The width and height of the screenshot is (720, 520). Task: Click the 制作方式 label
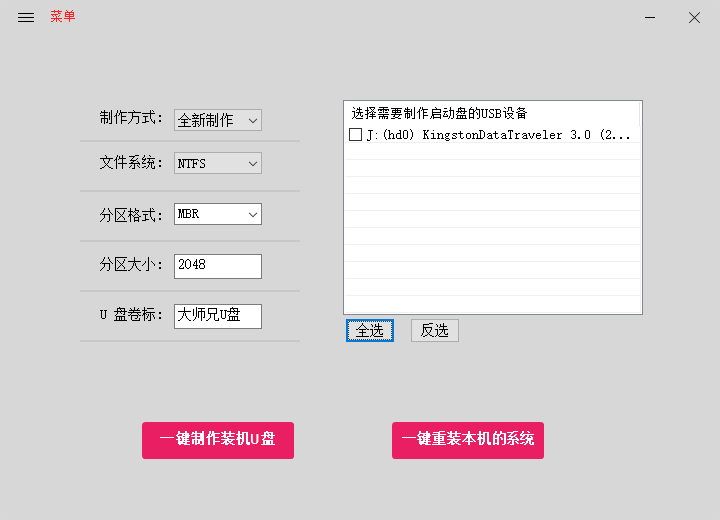click(x=130, y=118)
